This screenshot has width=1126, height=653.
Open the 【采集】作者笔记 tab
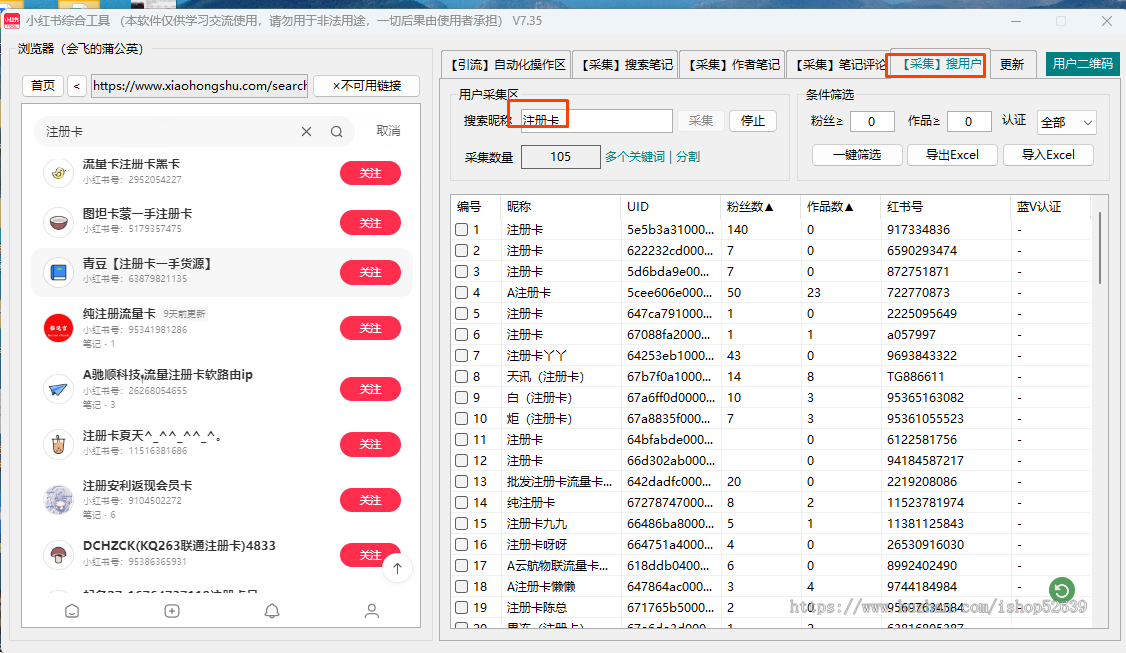(733, 65)
